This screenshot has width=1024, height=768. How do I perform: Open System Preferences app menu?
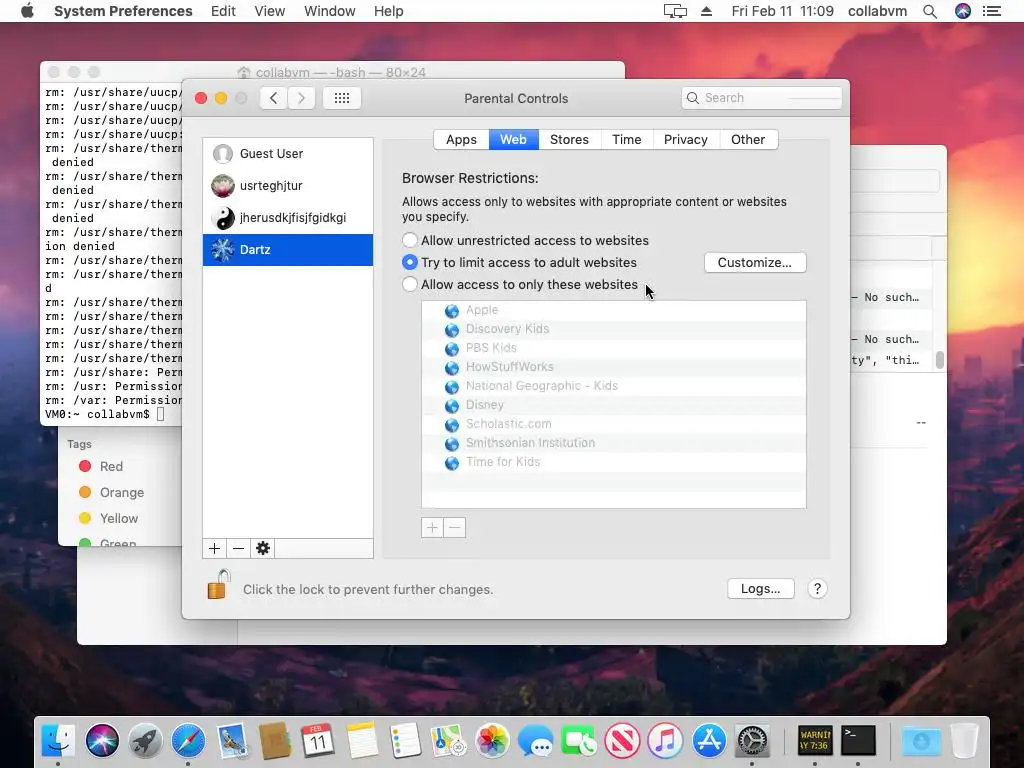(x=123, y=11)
